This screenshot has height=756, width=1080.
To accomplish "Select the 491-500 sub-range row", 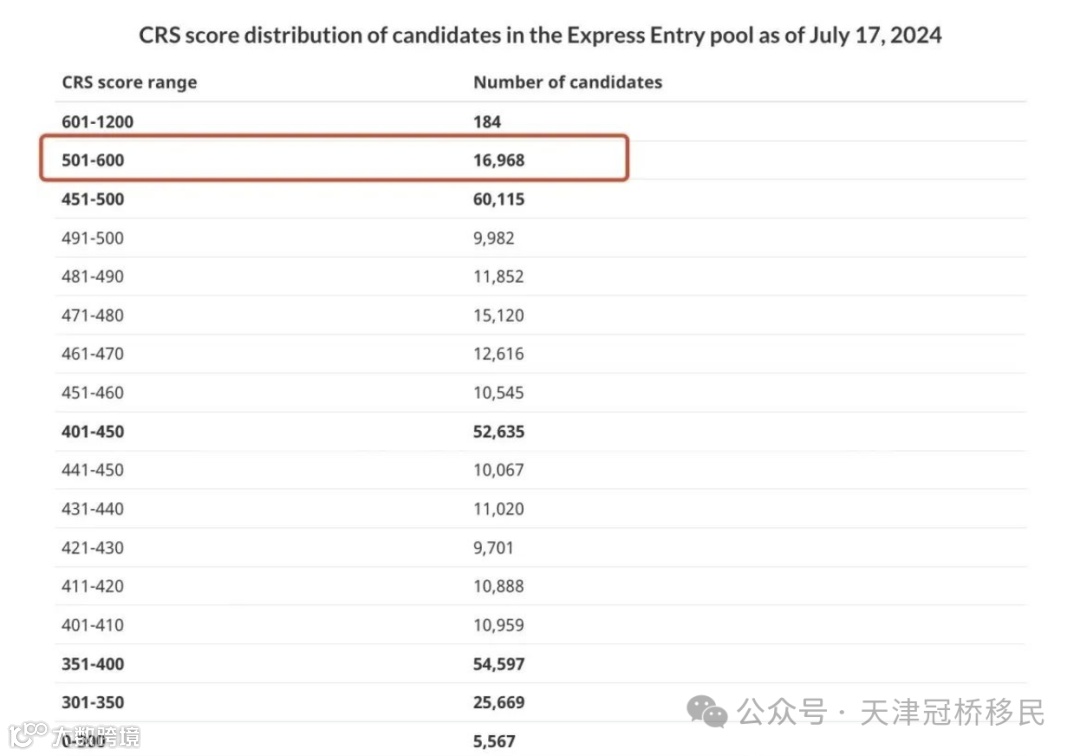I will pos(93,238).
